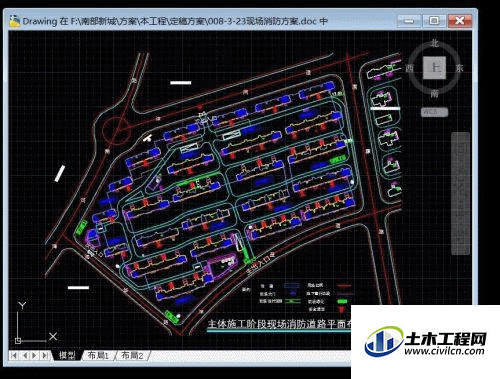Viewport: 500px width, 379px height.
Task: Switch to the 布局2 tab
Action: pyautogui.click(x=132, y=355)
